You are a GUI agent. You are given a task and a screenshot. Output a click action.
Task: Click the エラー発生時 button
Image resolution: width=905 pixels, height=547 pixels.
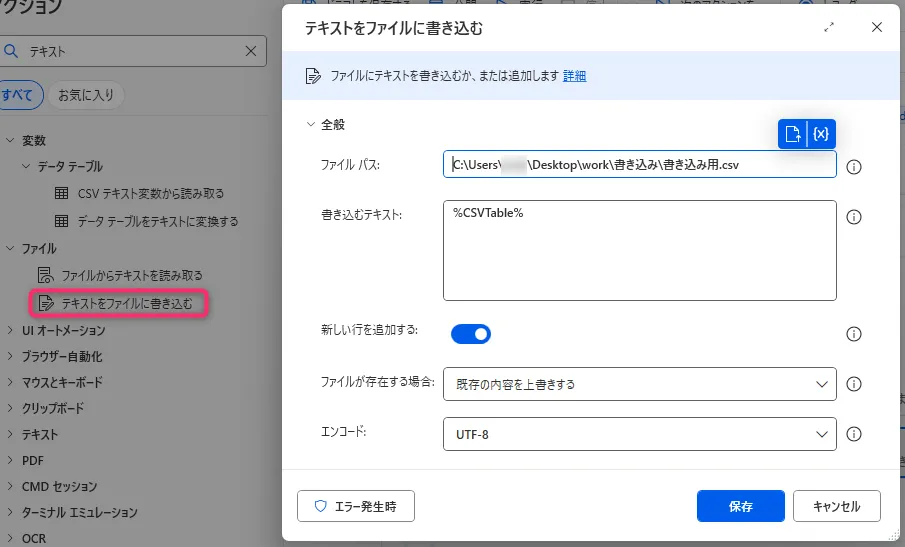pyautogui.click(x=356, y=506)
